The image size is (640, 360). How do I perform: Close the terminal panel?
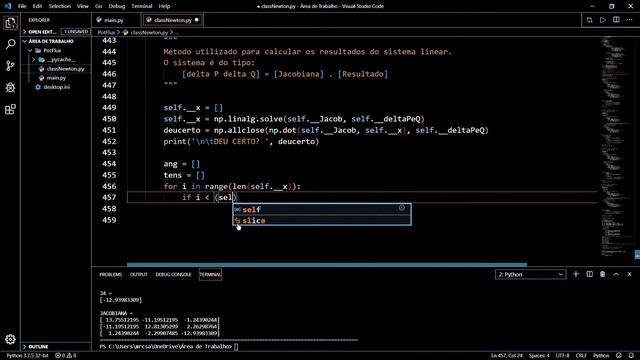pyautogui.click(x=629, y=274)
